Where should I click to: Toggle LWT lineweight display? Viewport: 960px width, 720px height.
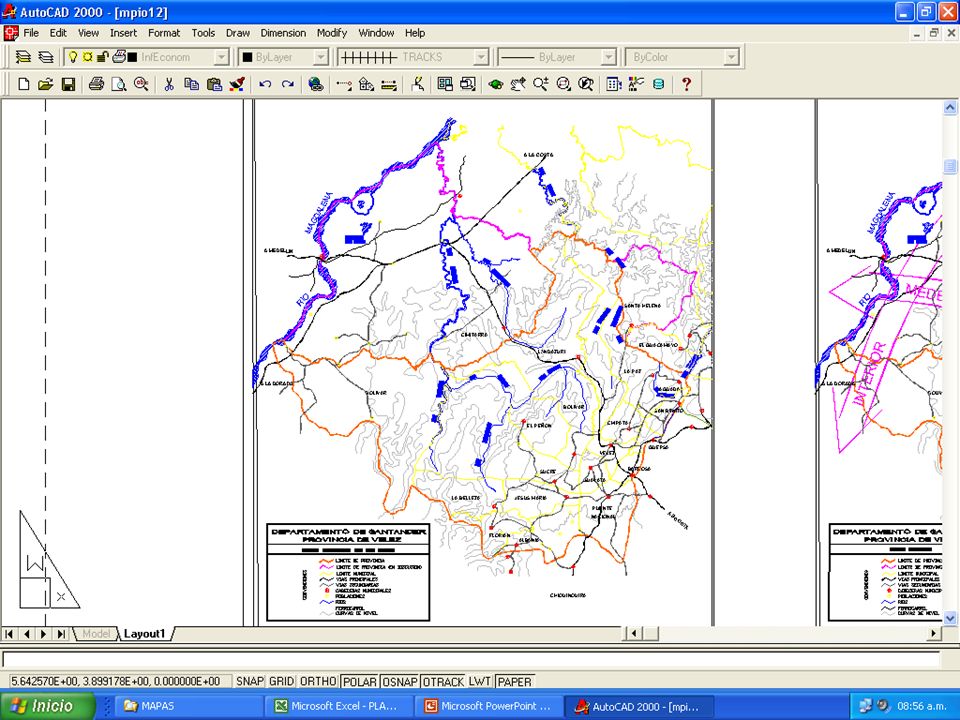click(x=480, y=681)
